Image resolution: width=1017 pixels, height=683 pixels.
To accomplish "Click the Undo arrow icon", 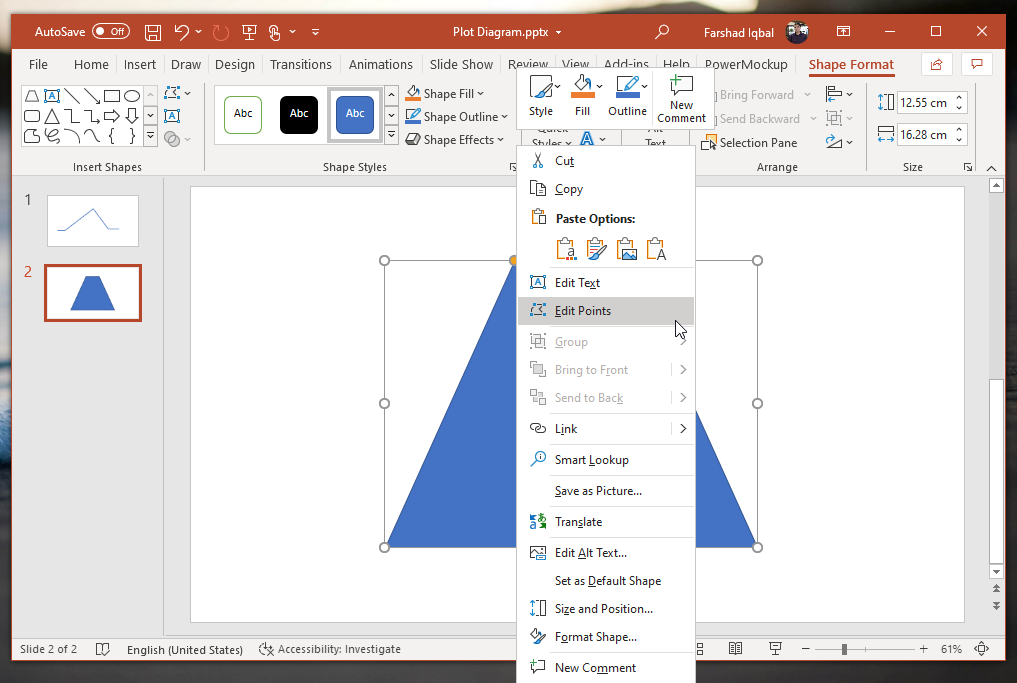I will [182, 32].
